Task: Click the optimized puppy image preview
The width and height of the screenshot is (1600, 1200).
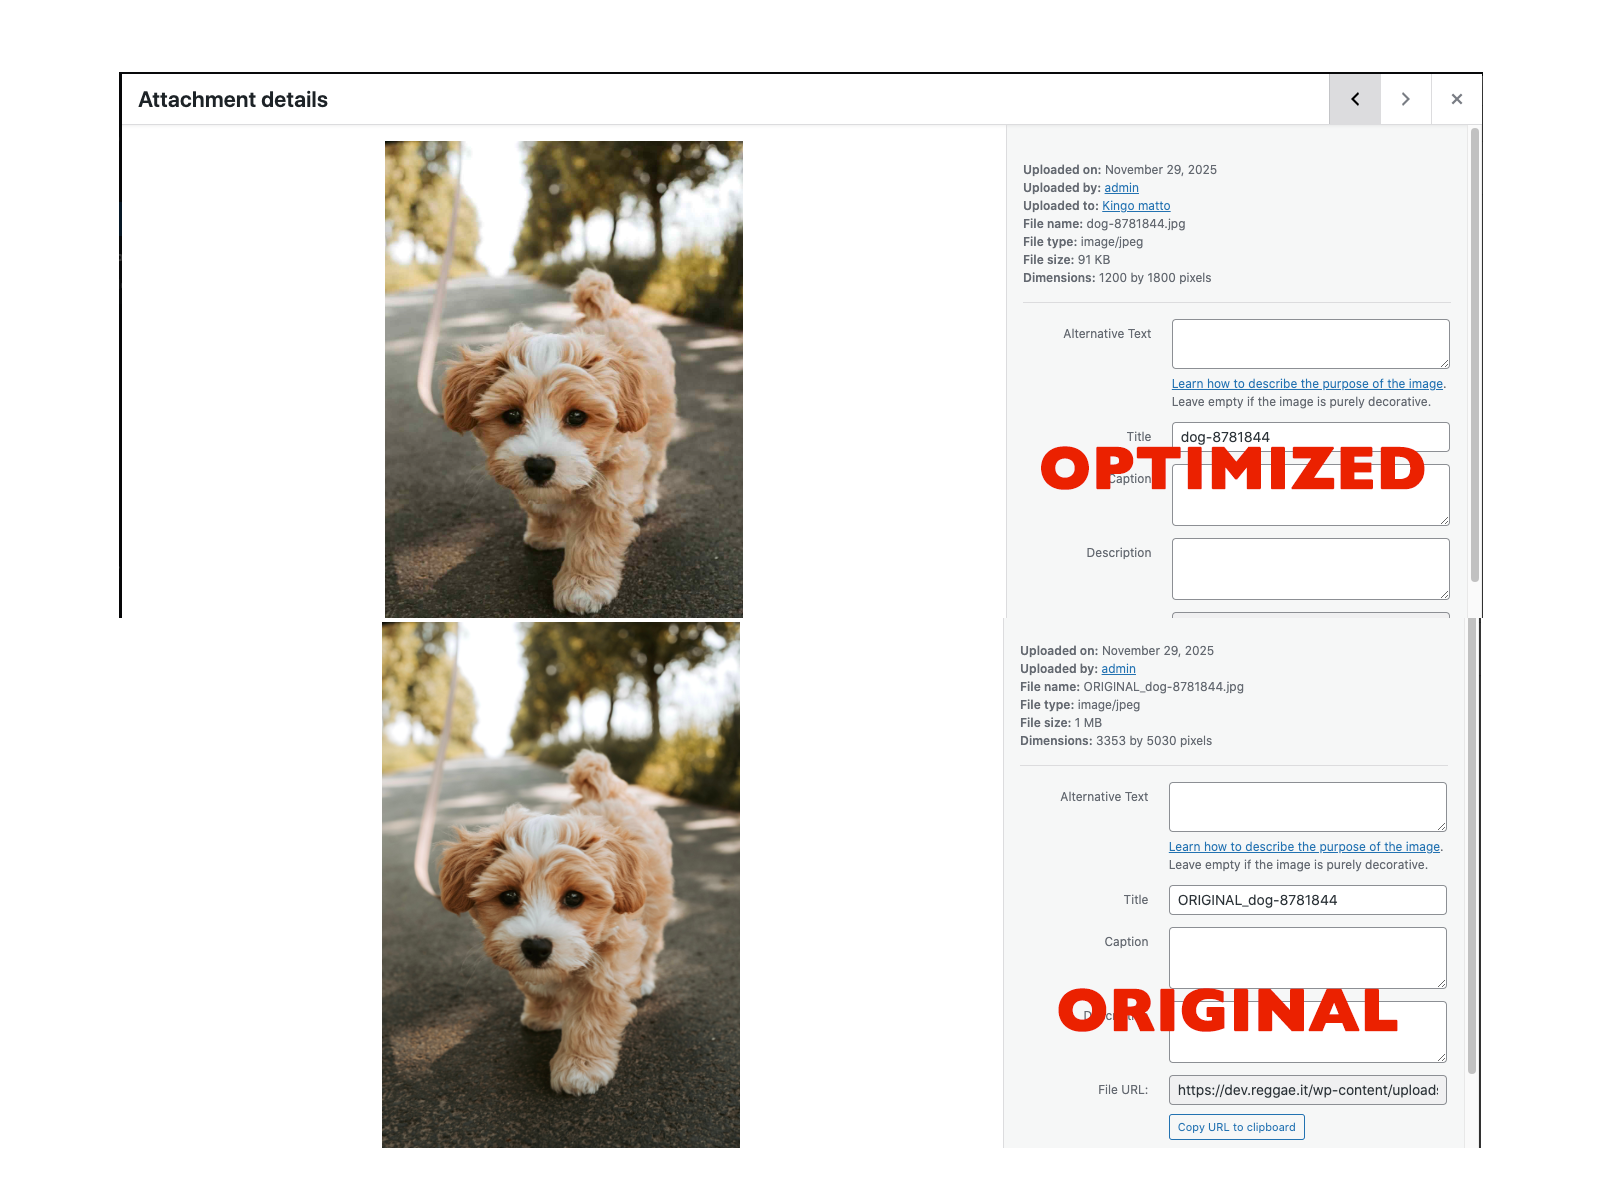Action: [563, 378]
